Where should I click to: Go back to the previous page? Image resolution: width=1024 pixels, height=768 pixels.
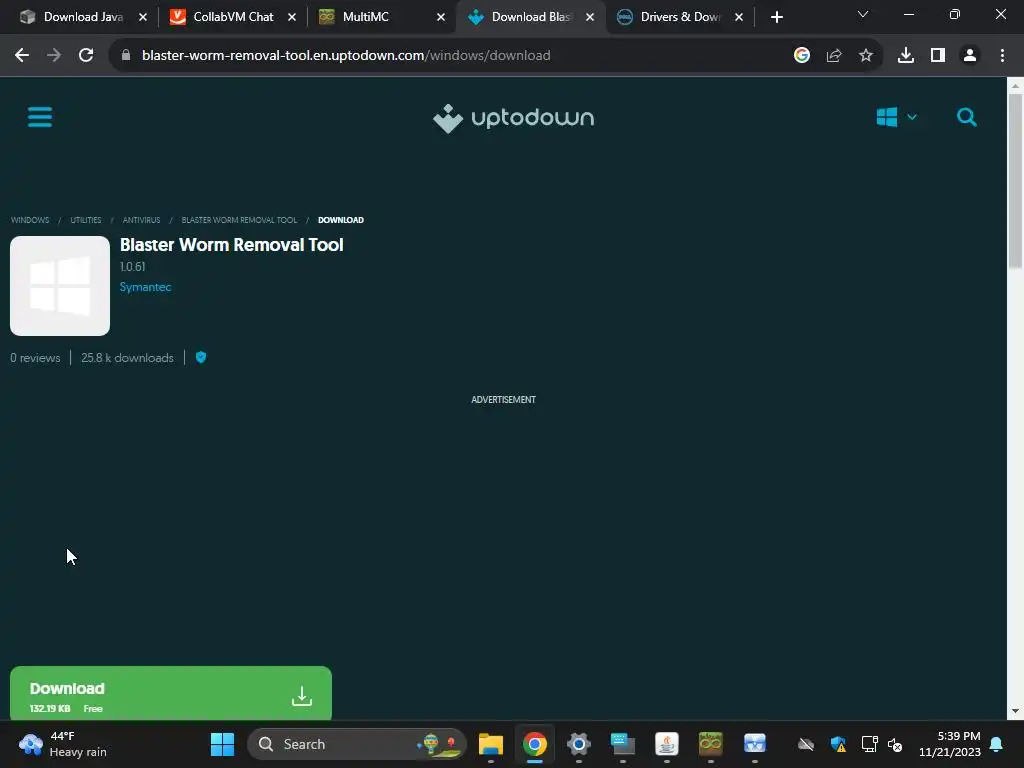tap(22, 56)
